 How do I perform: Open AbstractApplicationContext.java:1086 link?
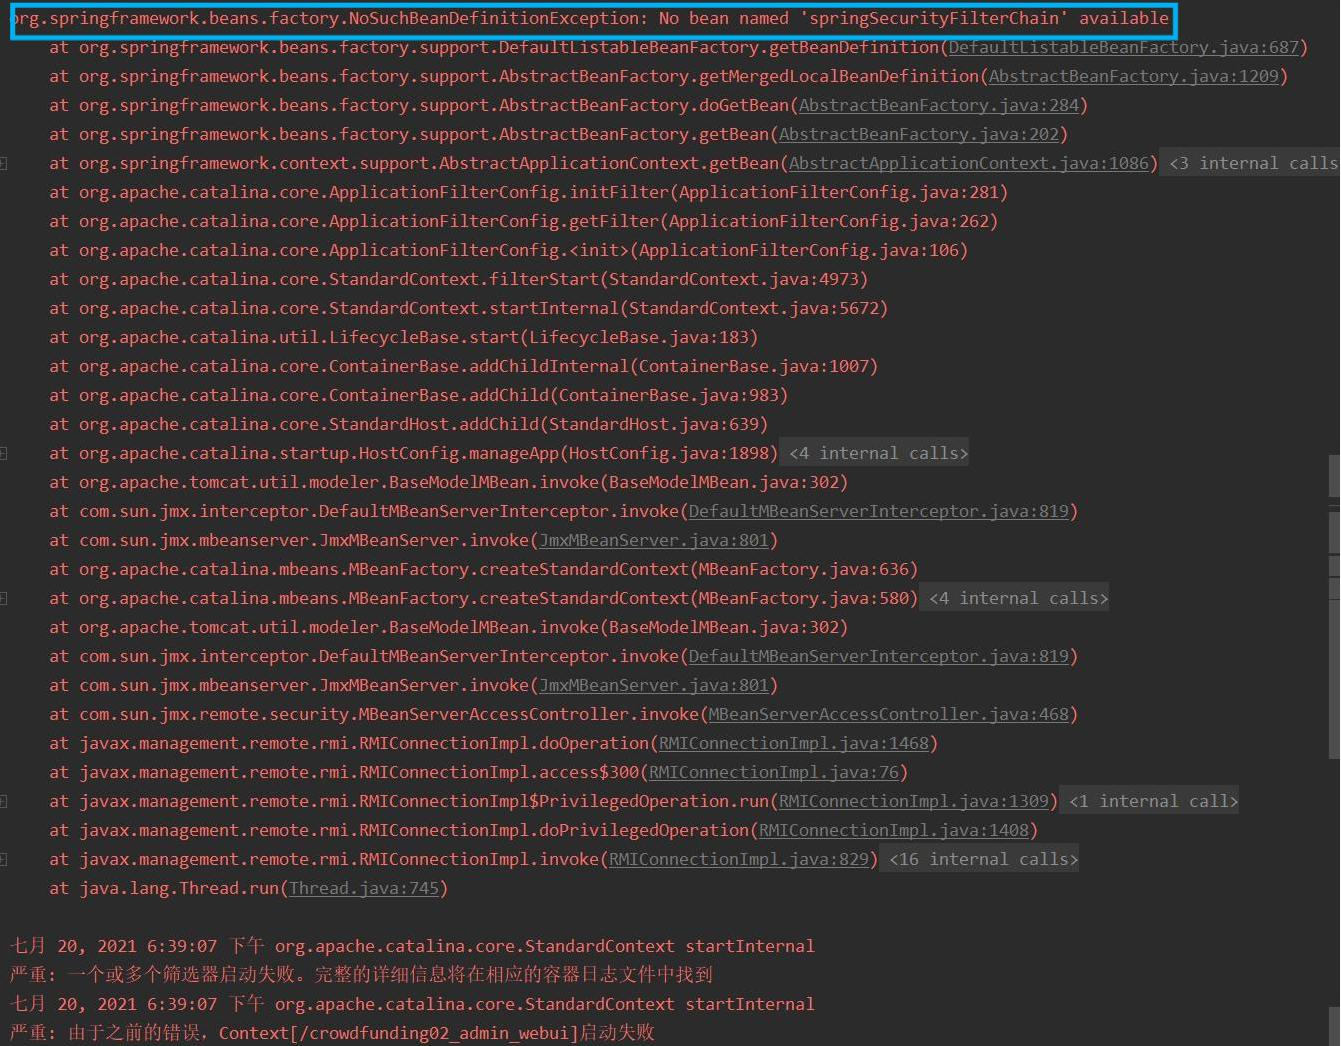click(x=968, y=163)
